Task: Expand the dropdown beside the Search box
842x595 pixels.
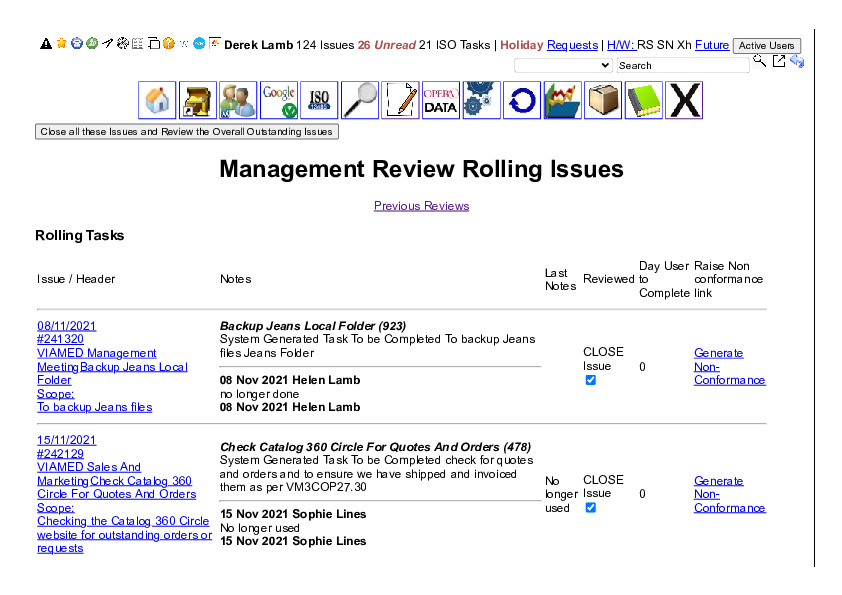Action: point(563,65)
